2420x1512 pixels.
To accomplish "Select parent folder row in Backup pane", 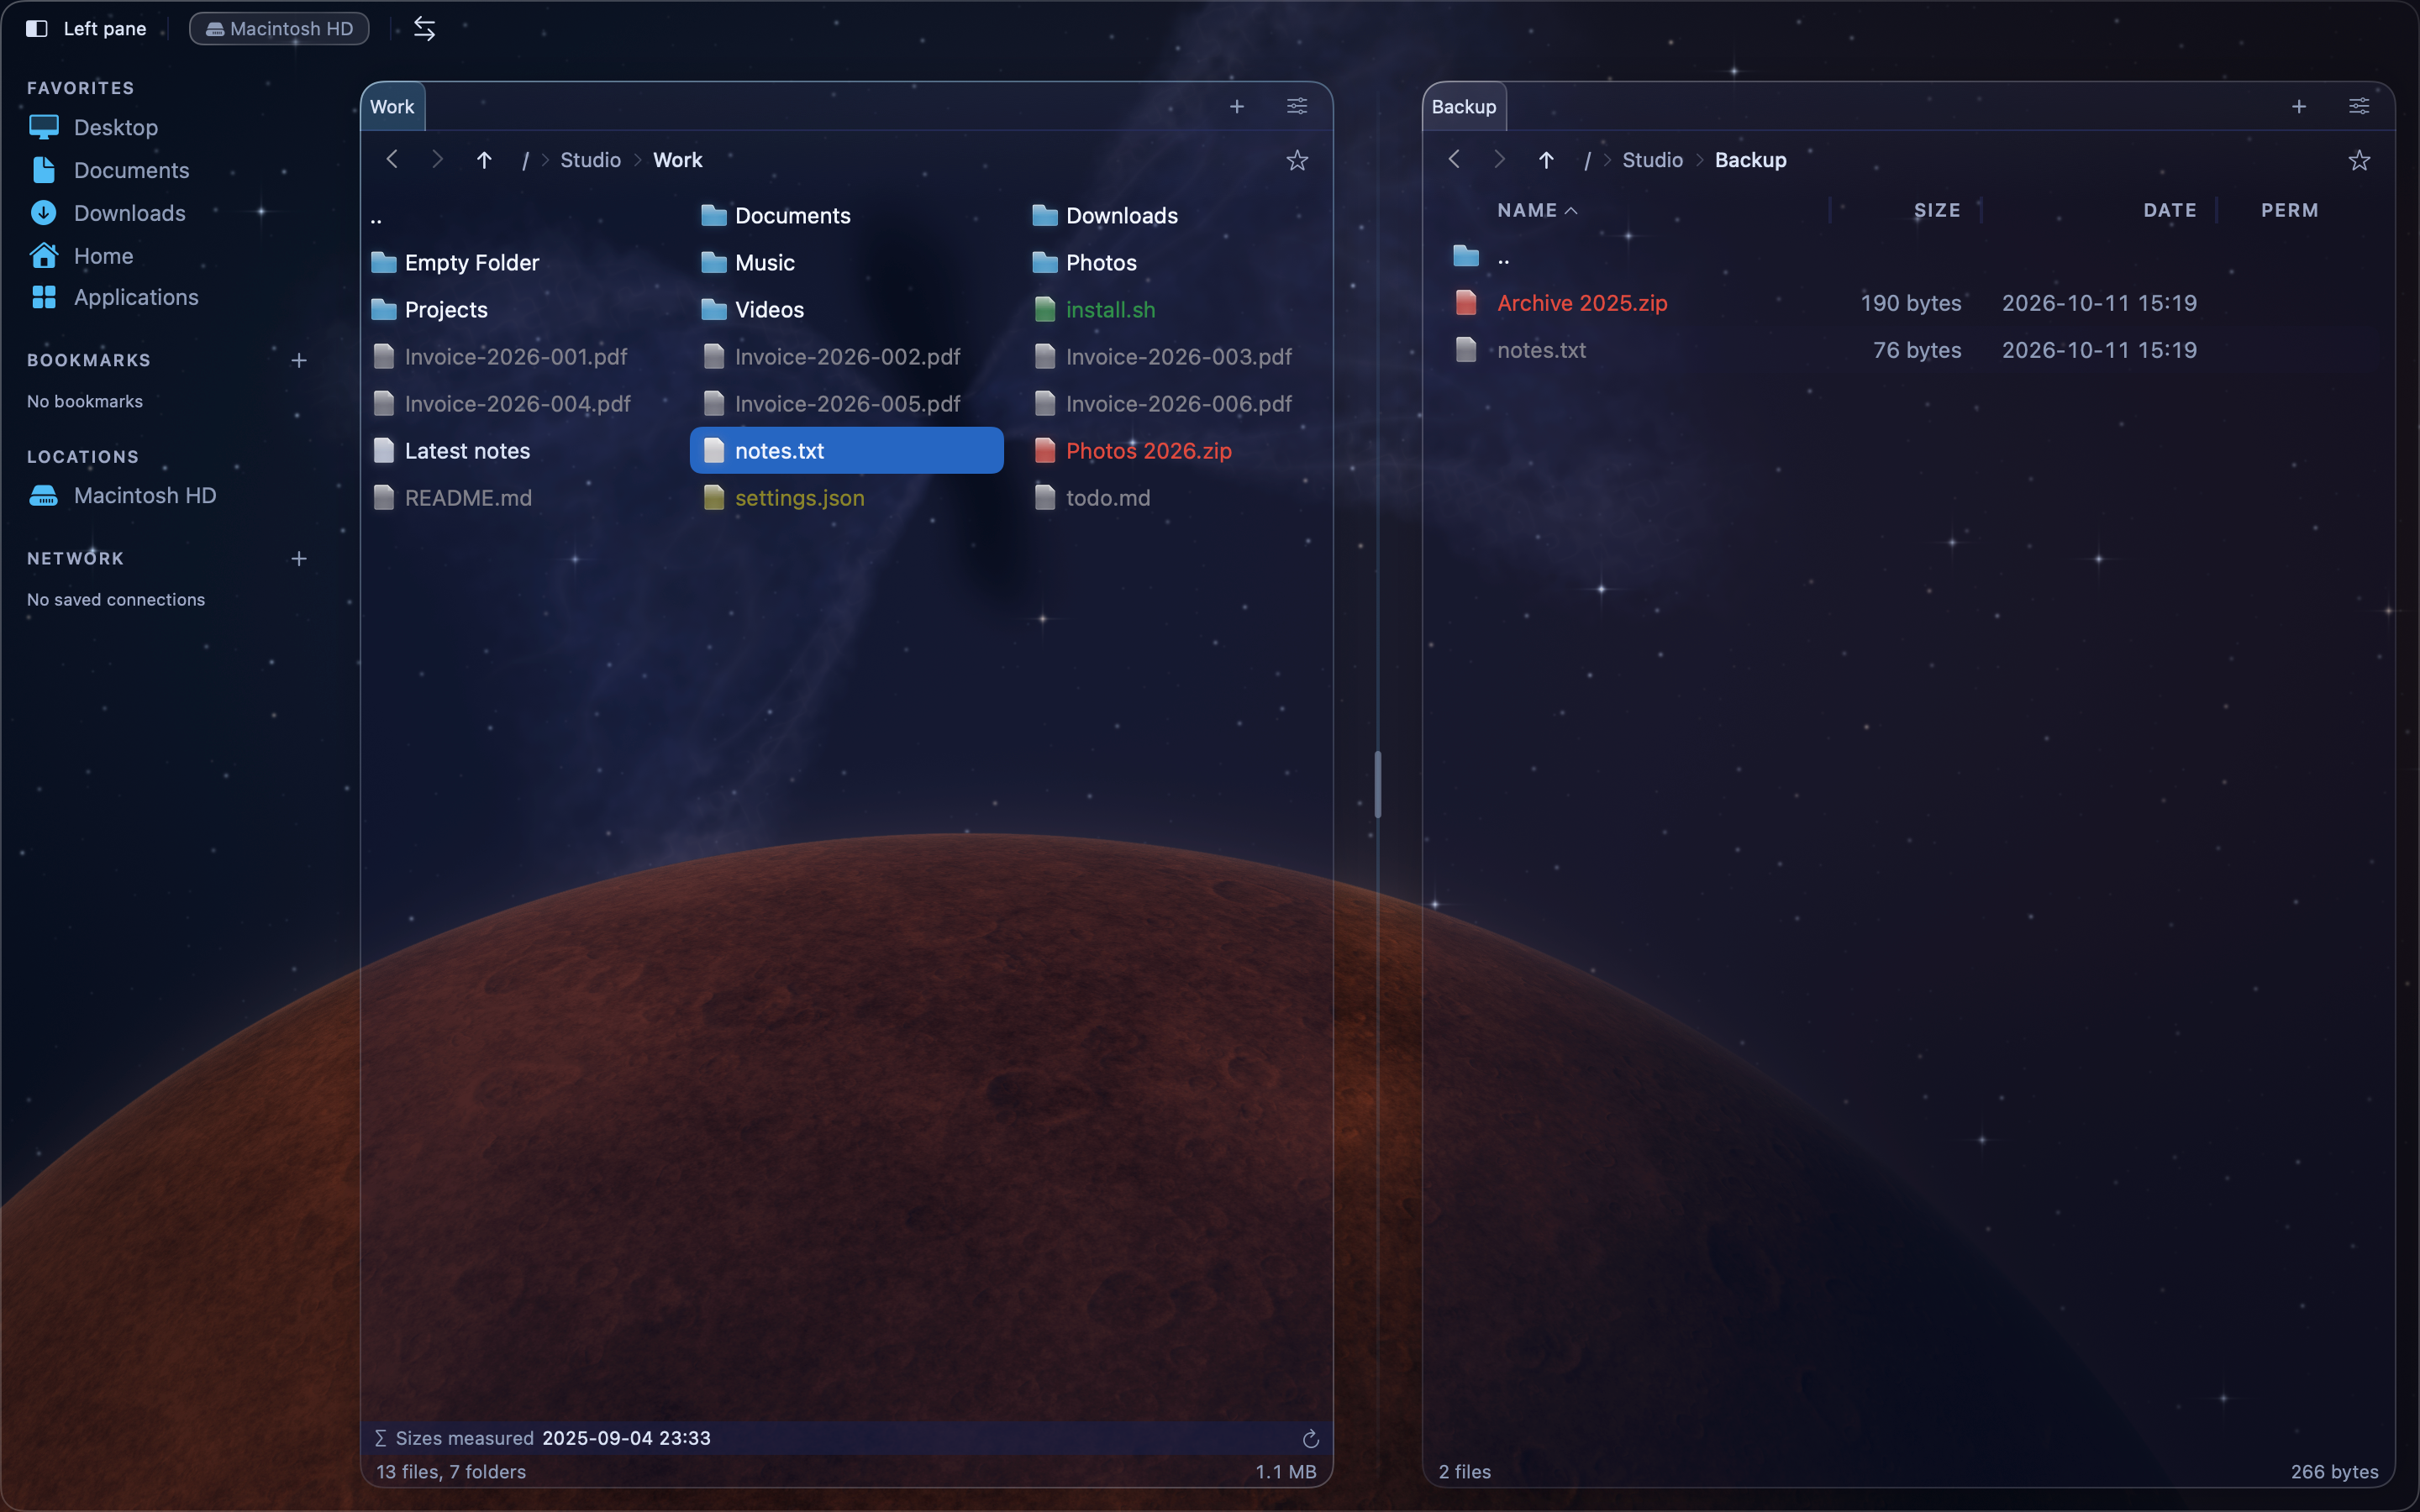I will pyautogui.click(x=1908, y=257).
